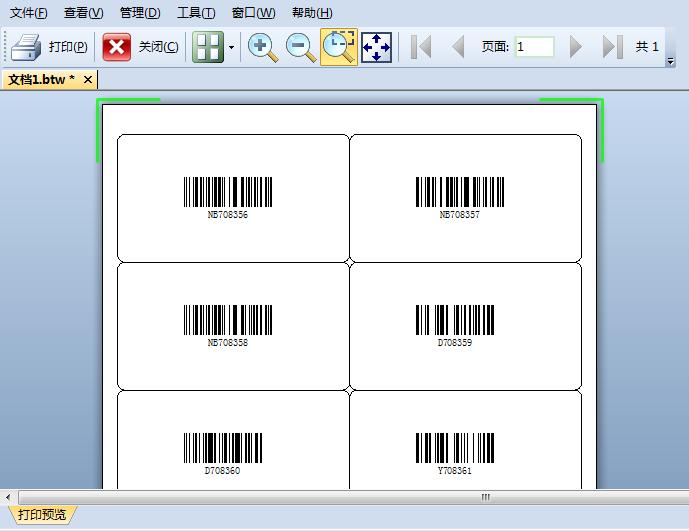Click the D708360 barcode label
The width and height of the screenshot is (689, 531).
222,453
